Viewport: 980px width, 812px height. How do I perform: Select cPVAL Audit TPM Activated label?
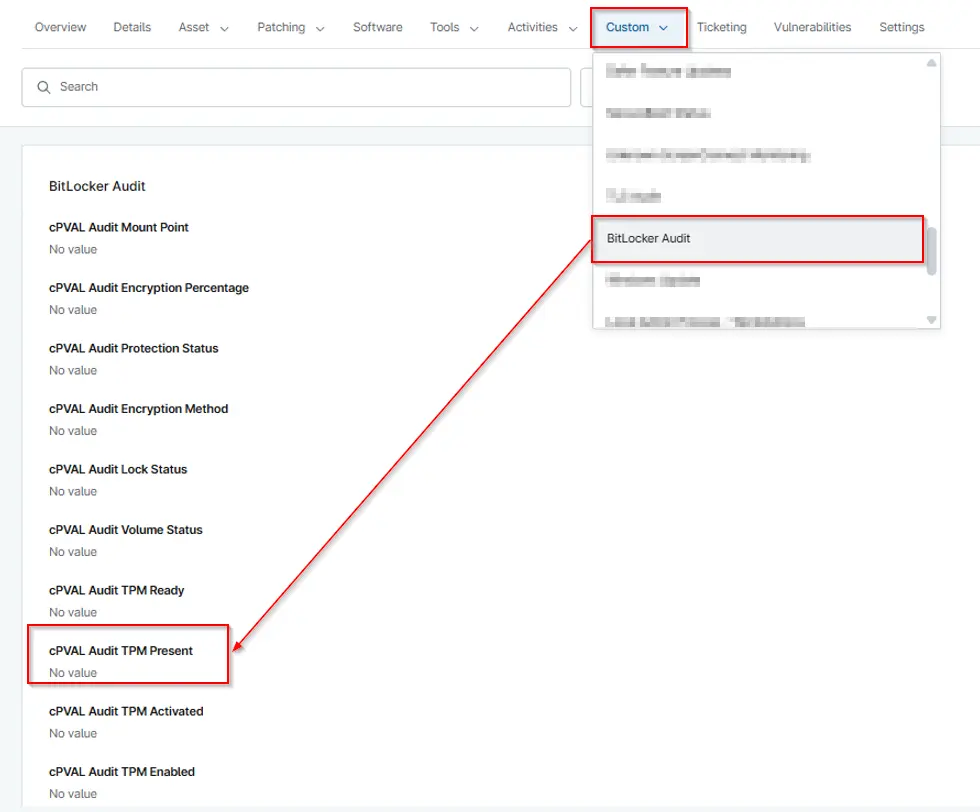pos(126,711)
